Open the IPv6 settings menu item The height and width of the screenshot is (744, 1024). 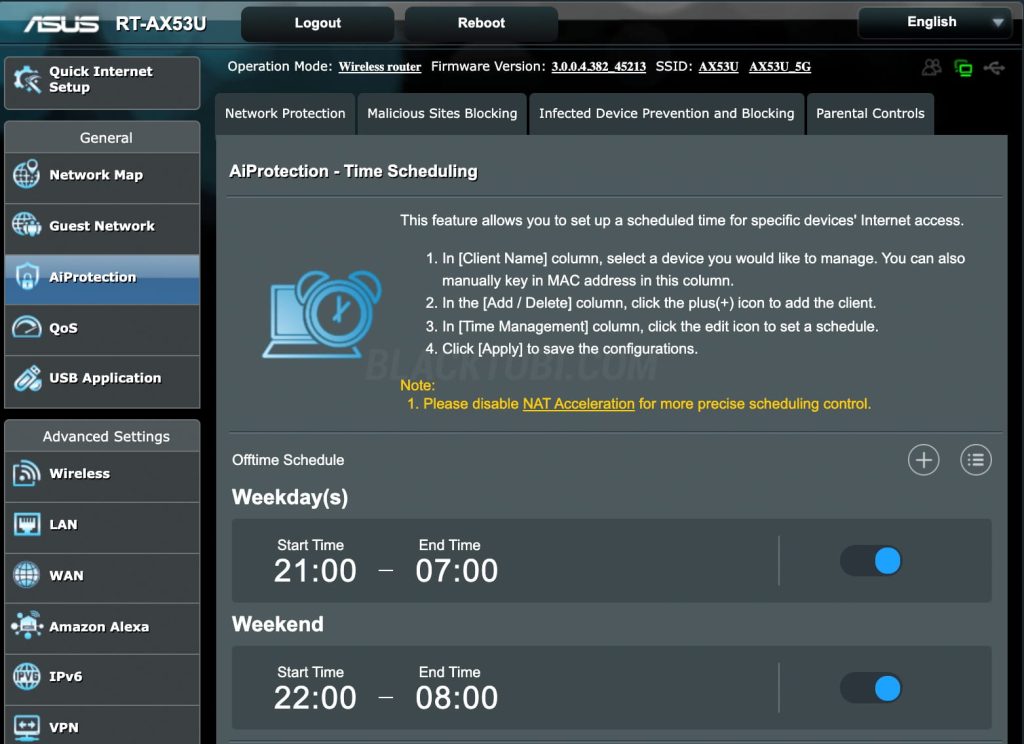[102, 678]
